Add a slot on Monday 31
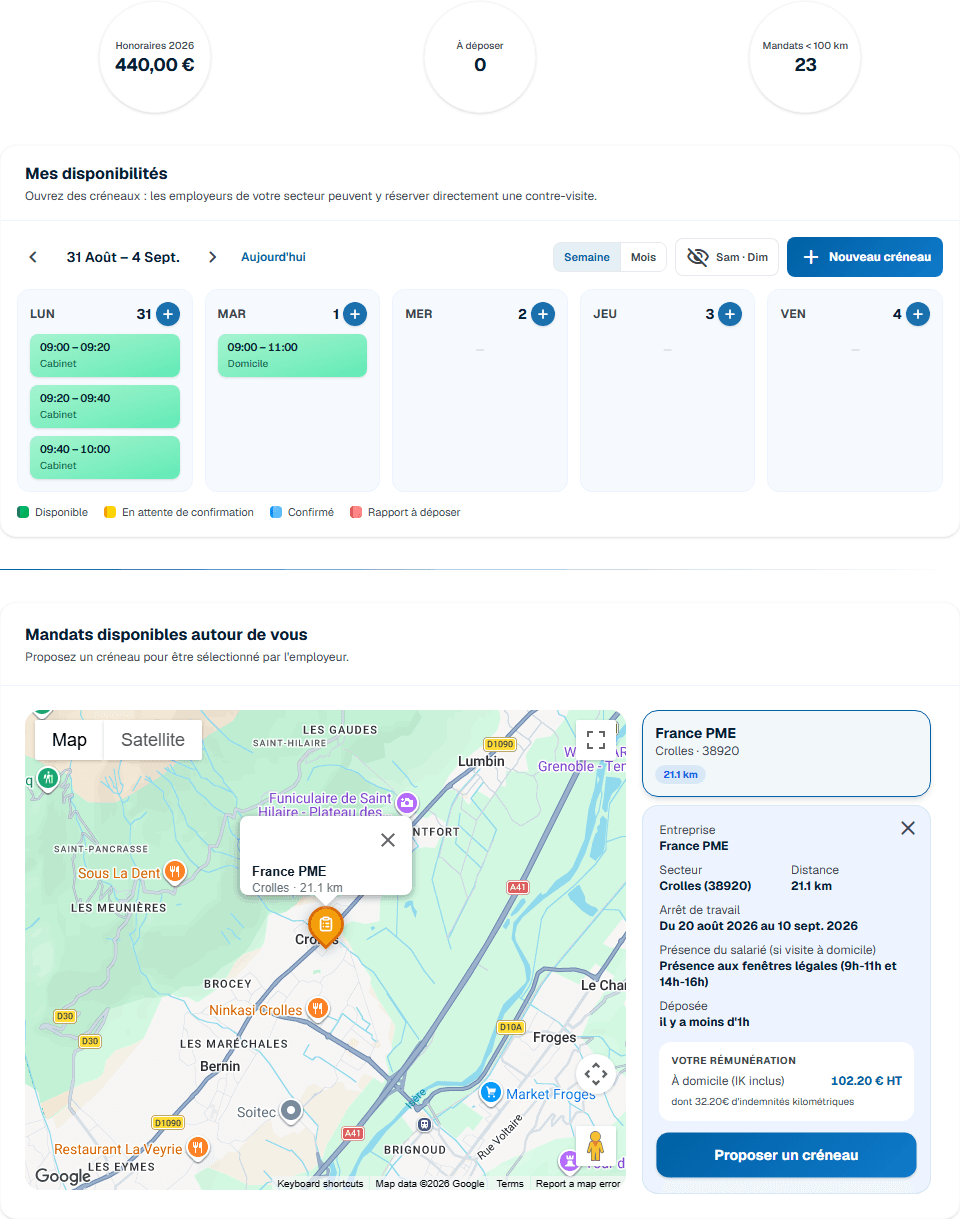 click(168, 314)
